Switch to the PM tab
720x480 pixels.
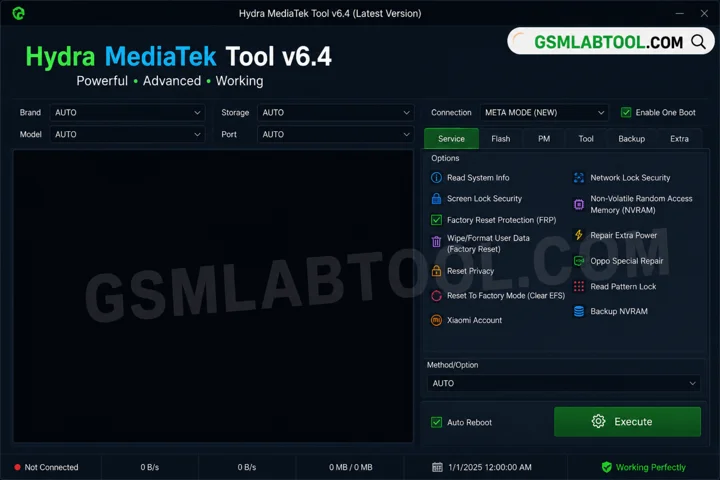(x=544, y=139)
